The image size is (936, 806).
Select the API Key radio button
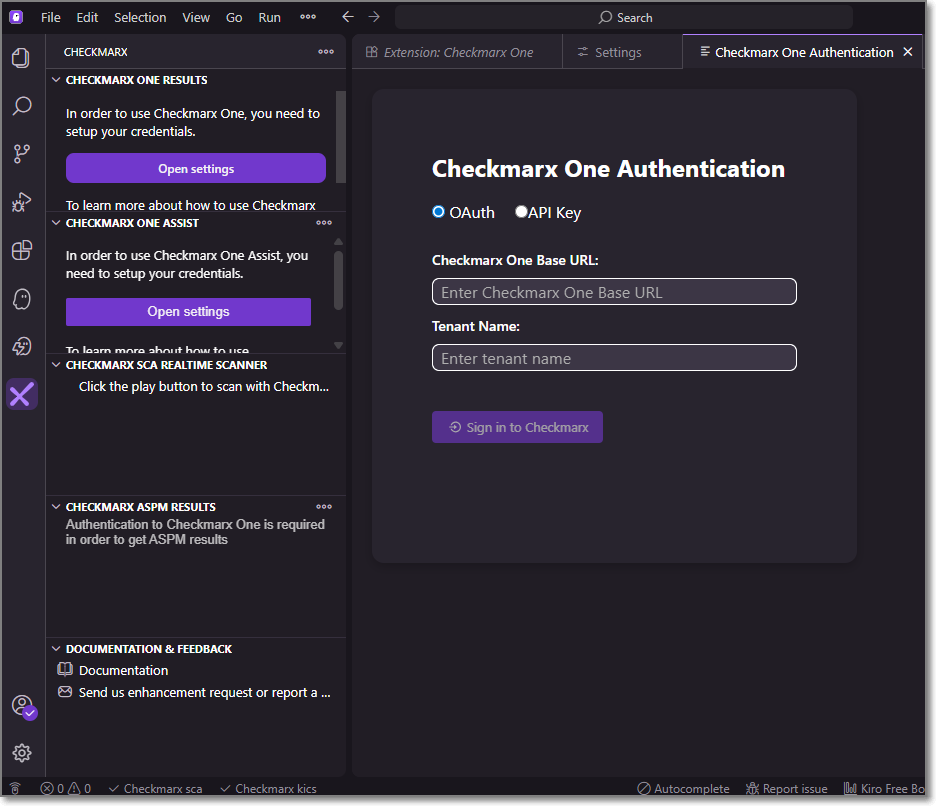click(521, 212)
